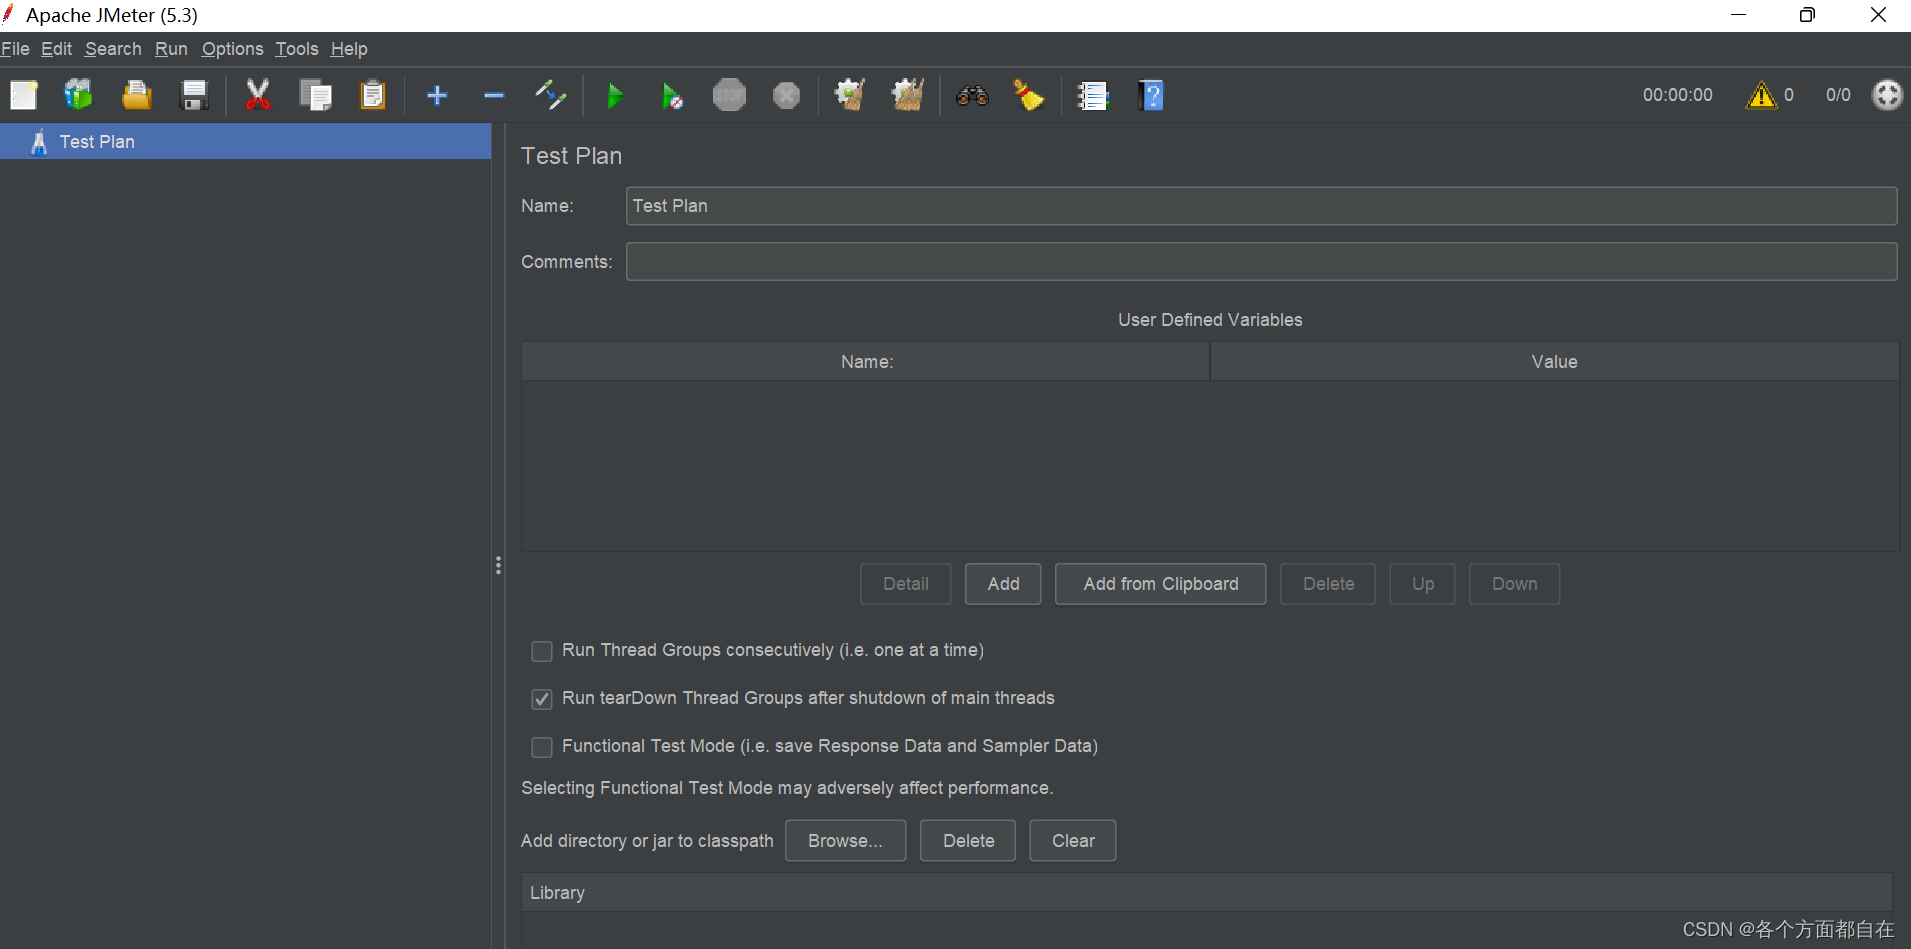Click the Reset Search broom icon

click(1029, 95)
